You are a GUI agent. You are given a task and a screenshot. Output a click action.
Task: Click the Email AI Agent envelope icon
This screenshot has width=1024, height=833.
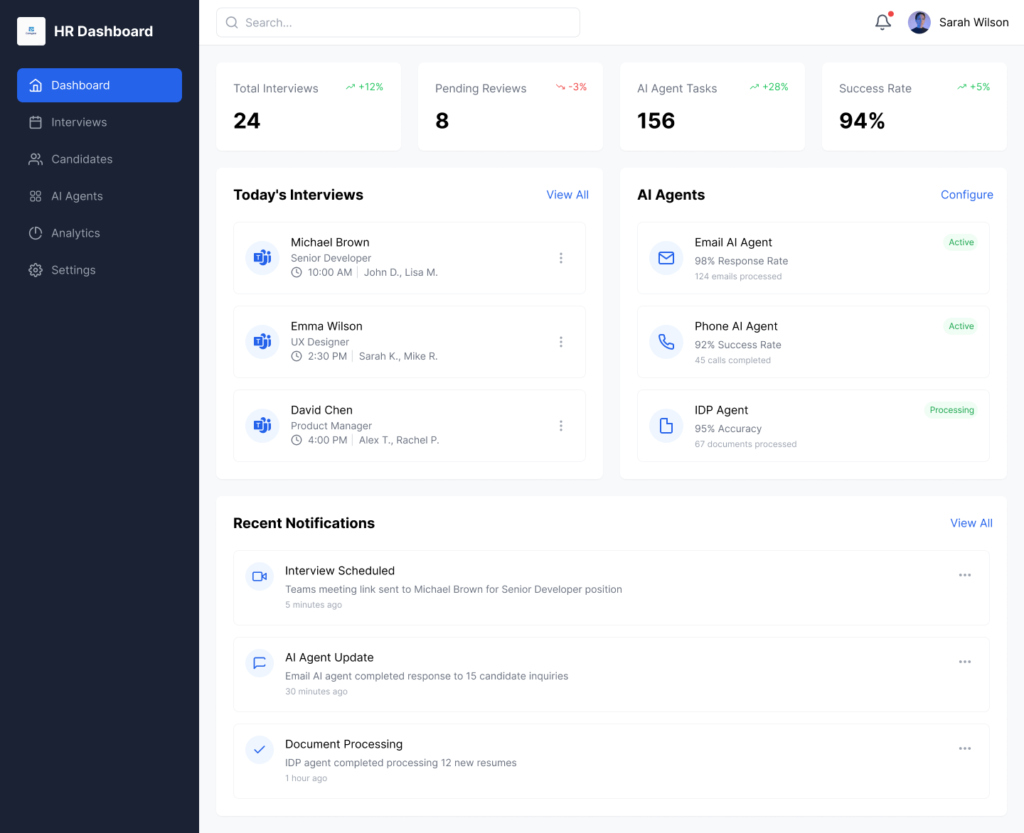665,258
